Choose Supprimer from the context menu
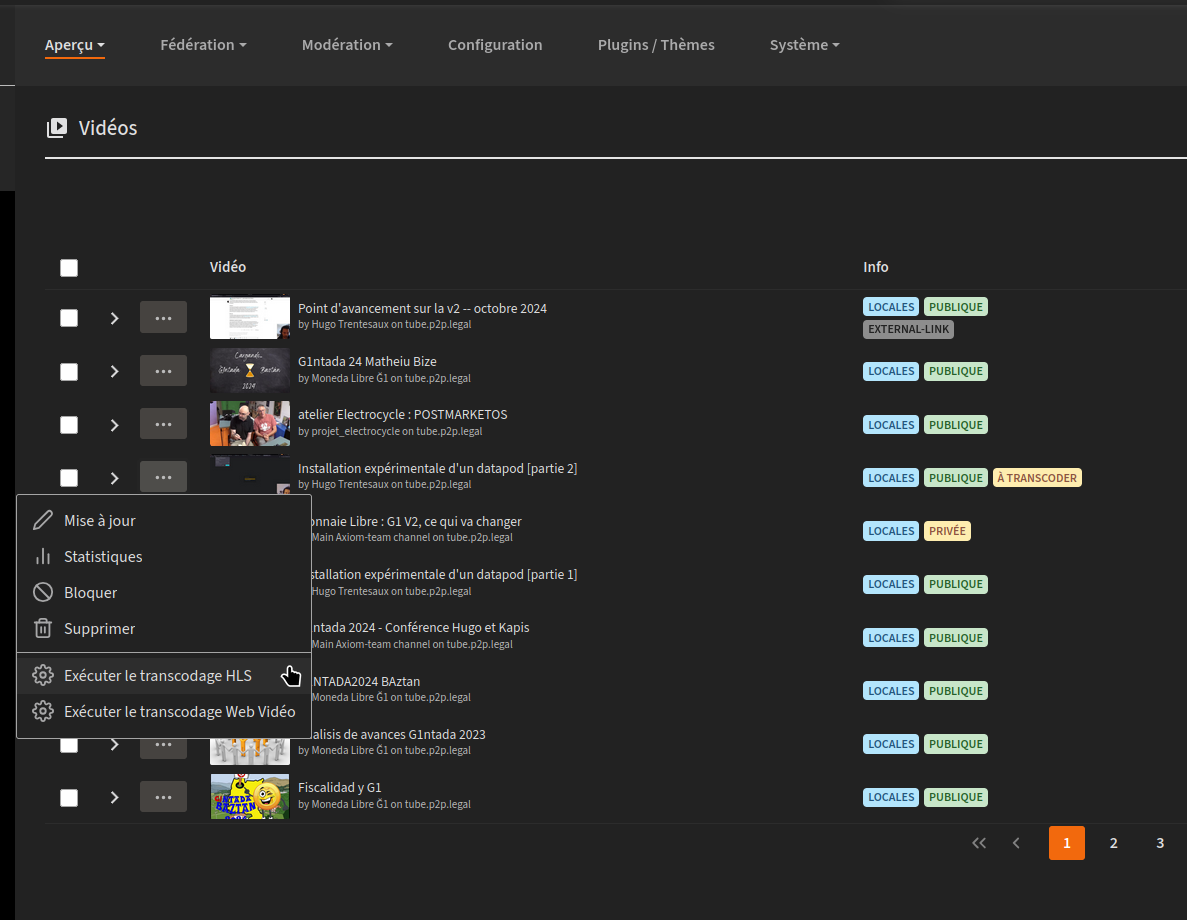The height and width of the screenshot is (920, 1187). (164, 628)
